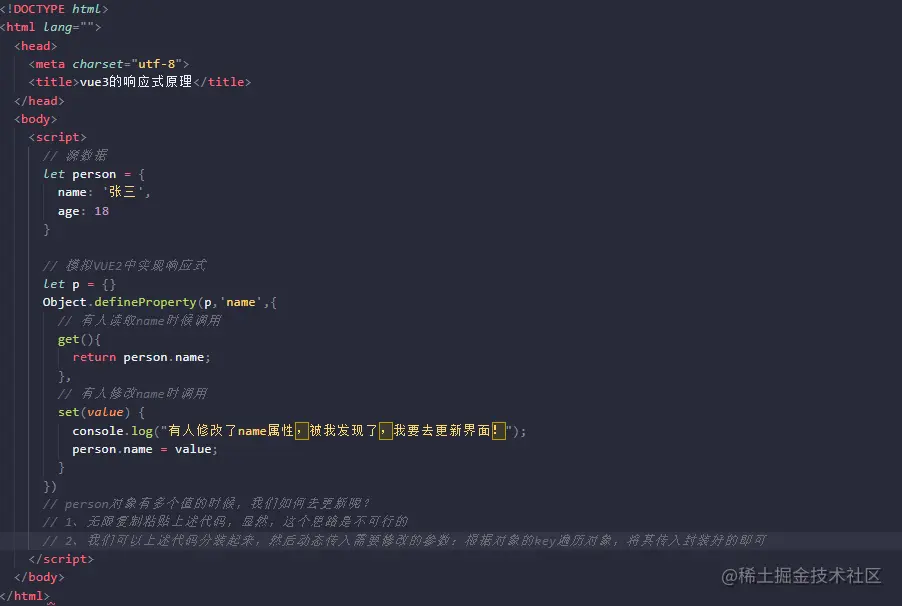Click the 'person.name = value;' assignment

point(145,449)
